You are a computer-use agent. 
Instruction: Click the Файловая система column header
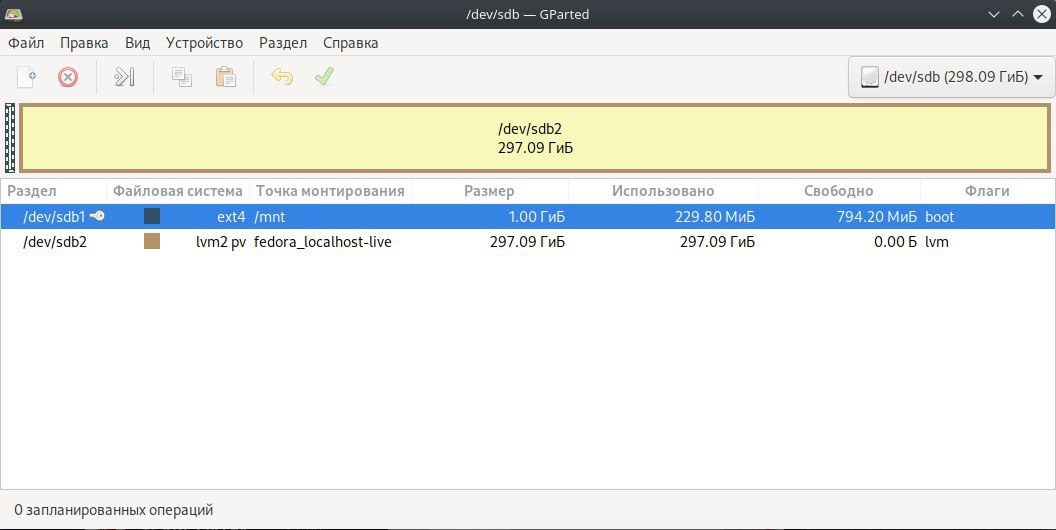[178, 191]
